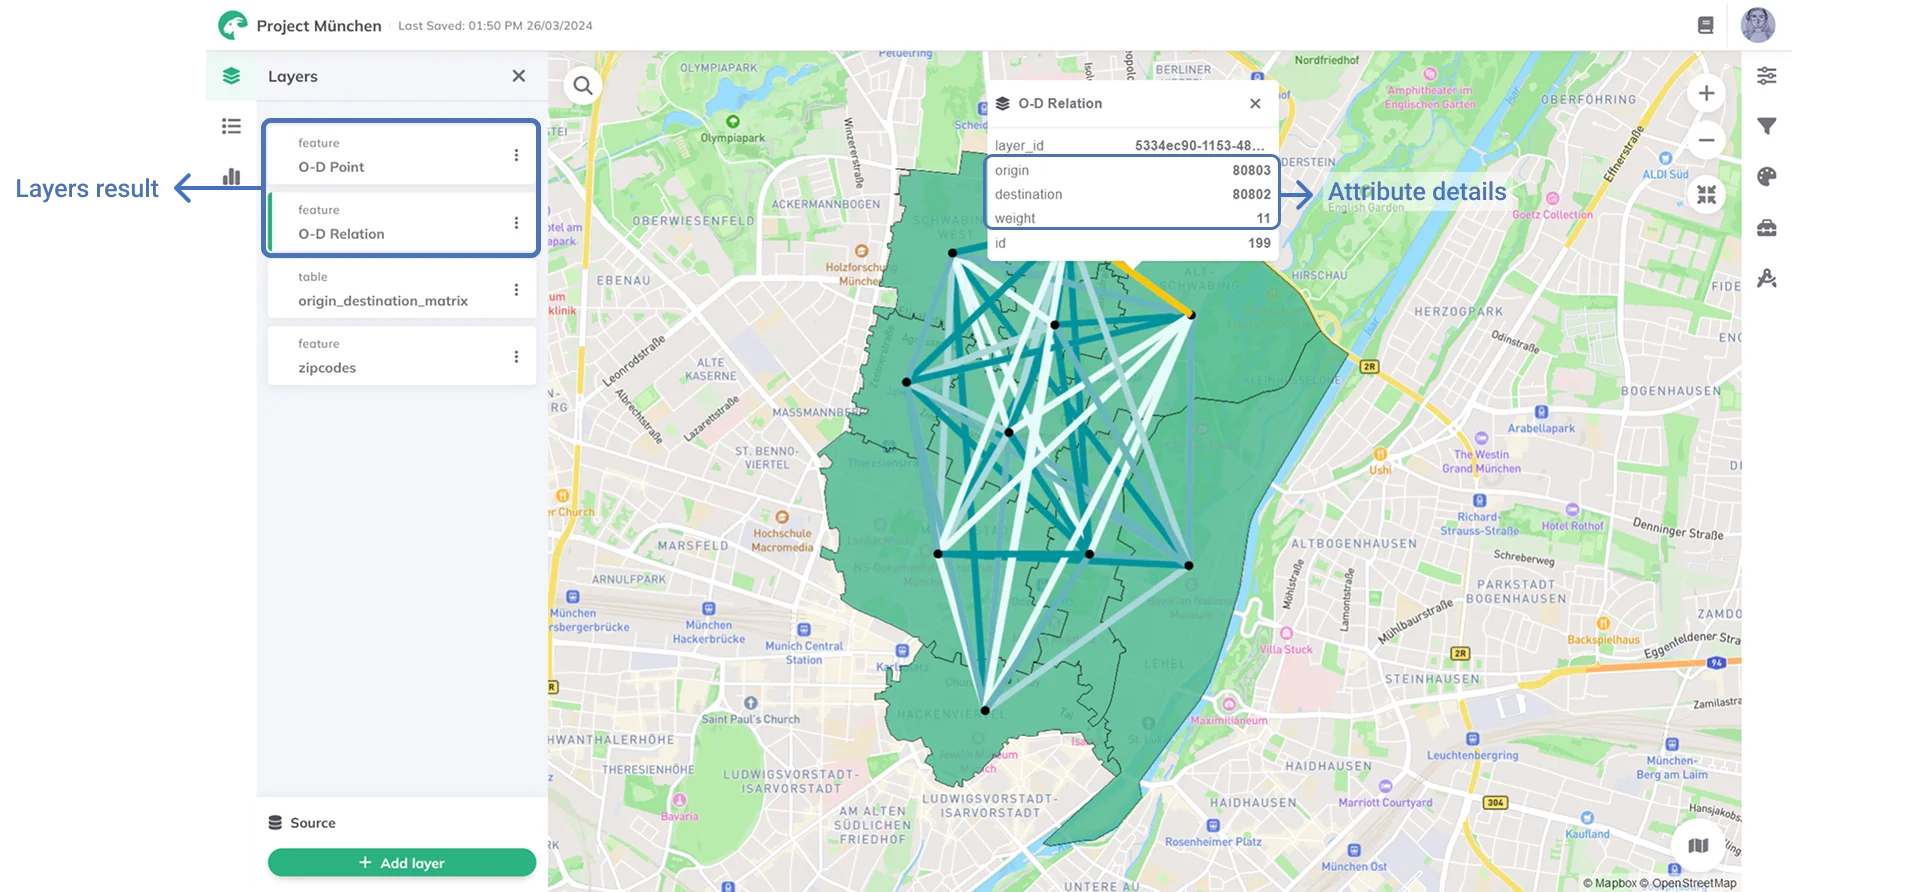Select the O-D Point layer
Screen dimensions: 1920x892
point(402,155)
